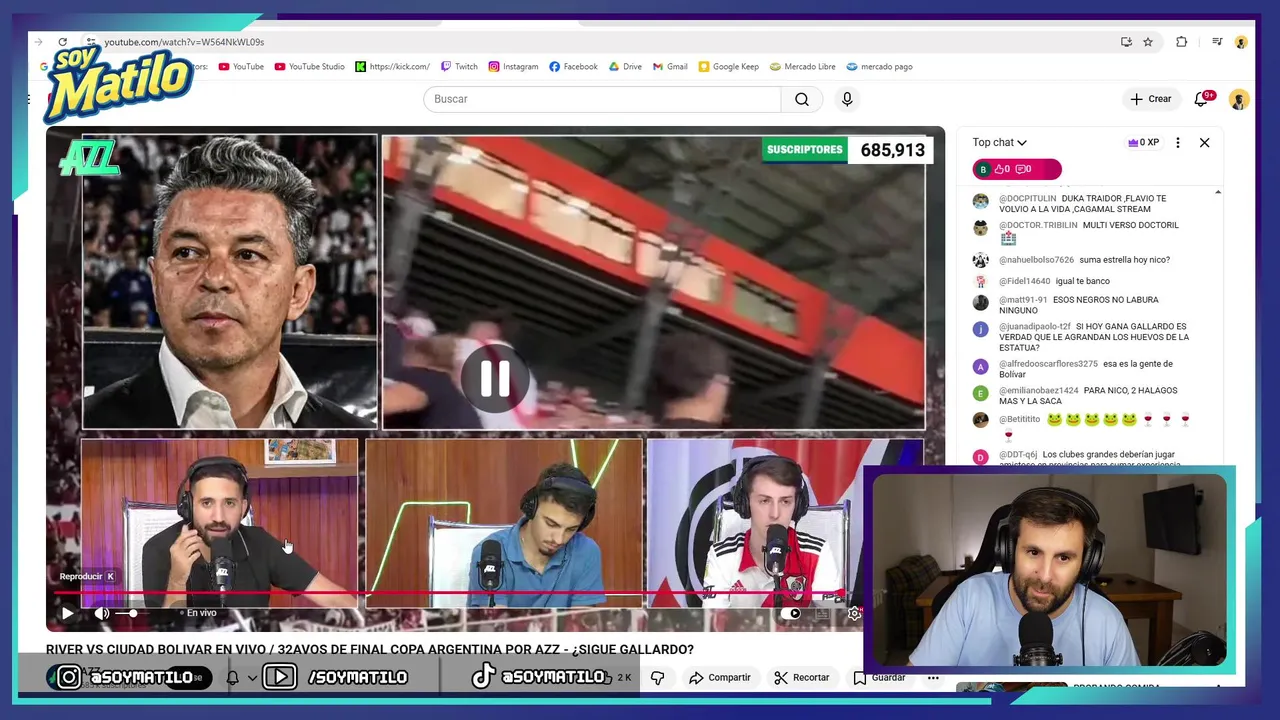Screen dimensions: 1280x720
Task: Click username @Fidel14640 in chat
Action: point(1024,282)
